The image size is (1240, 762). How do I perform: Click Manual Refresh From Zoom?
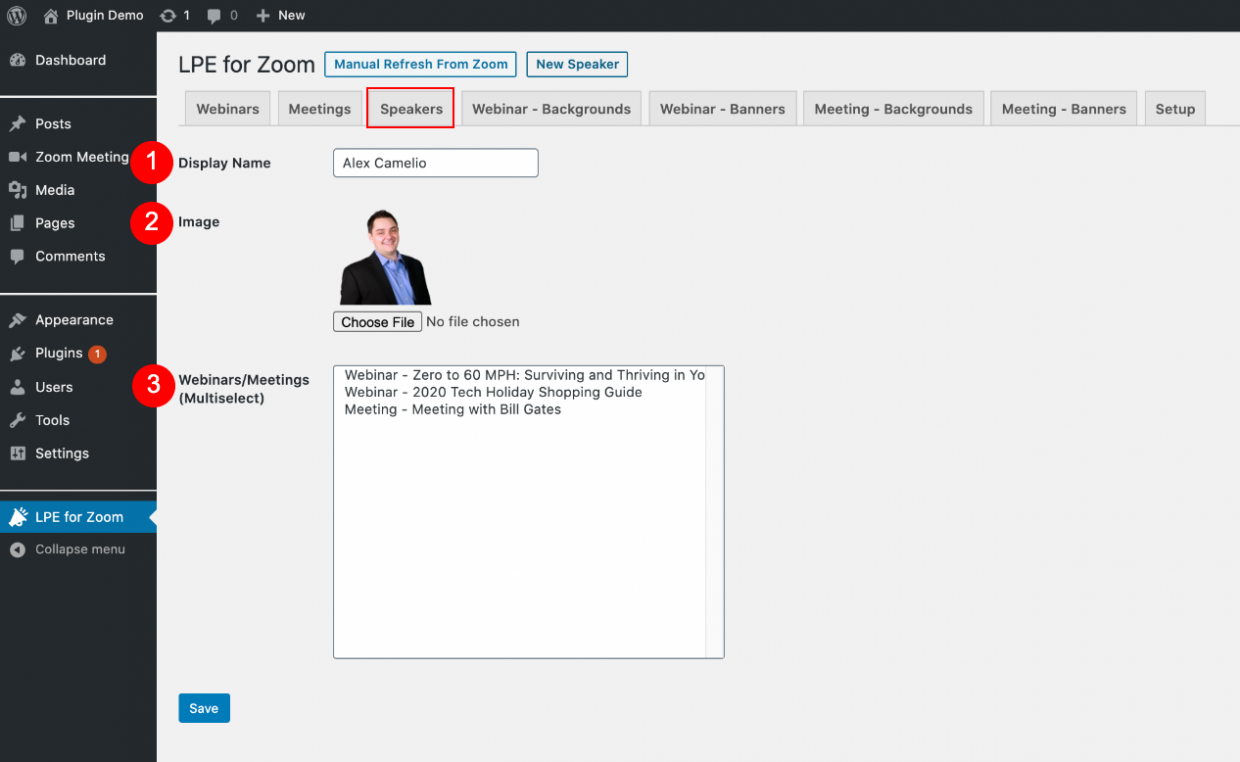[420, 64]
